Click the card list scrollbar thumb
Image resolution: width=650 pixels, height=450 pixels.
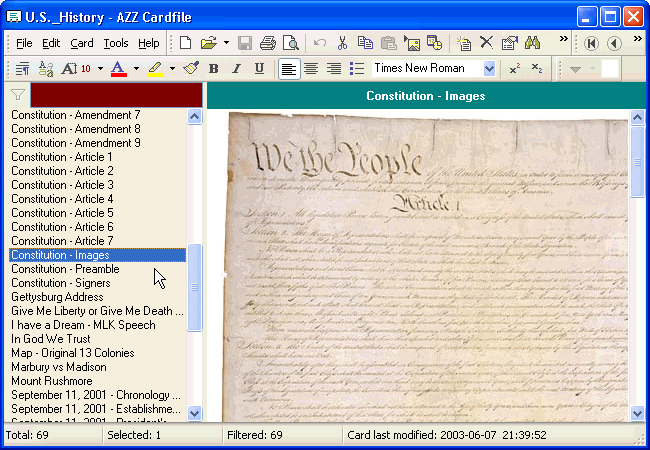click(x=194, y=287)
